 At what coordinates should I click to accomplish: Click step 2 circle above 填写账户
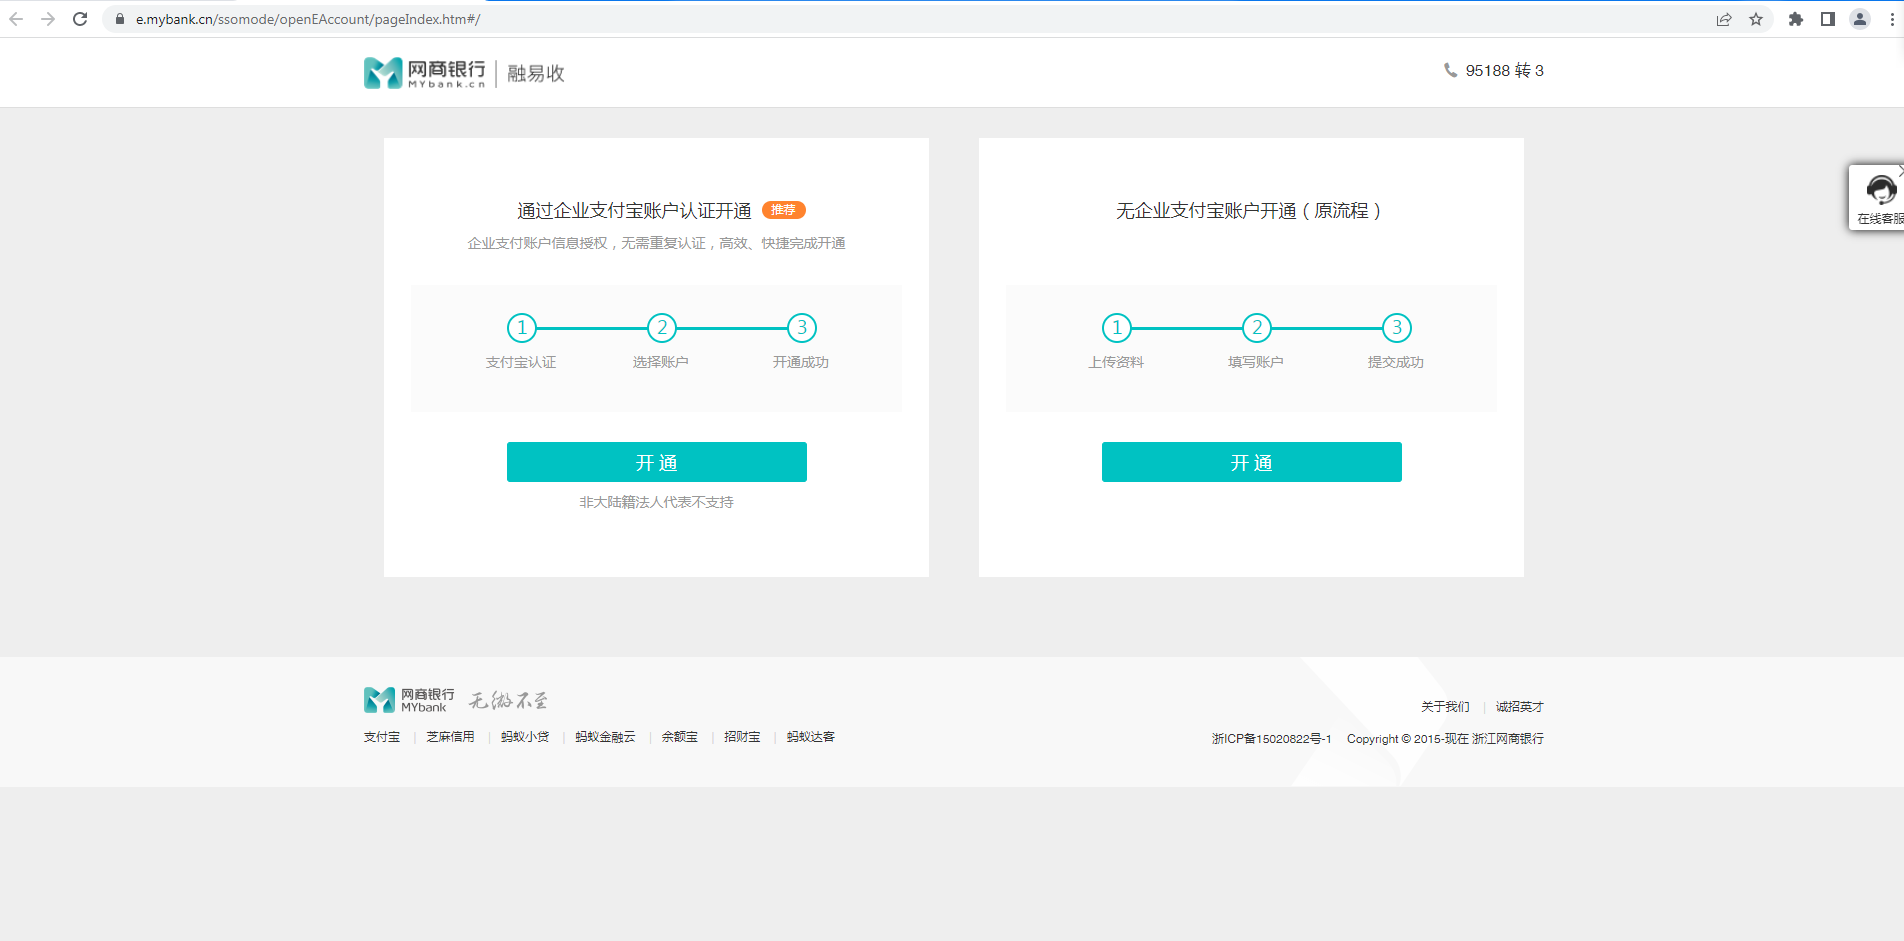[x=1257, y=328]
